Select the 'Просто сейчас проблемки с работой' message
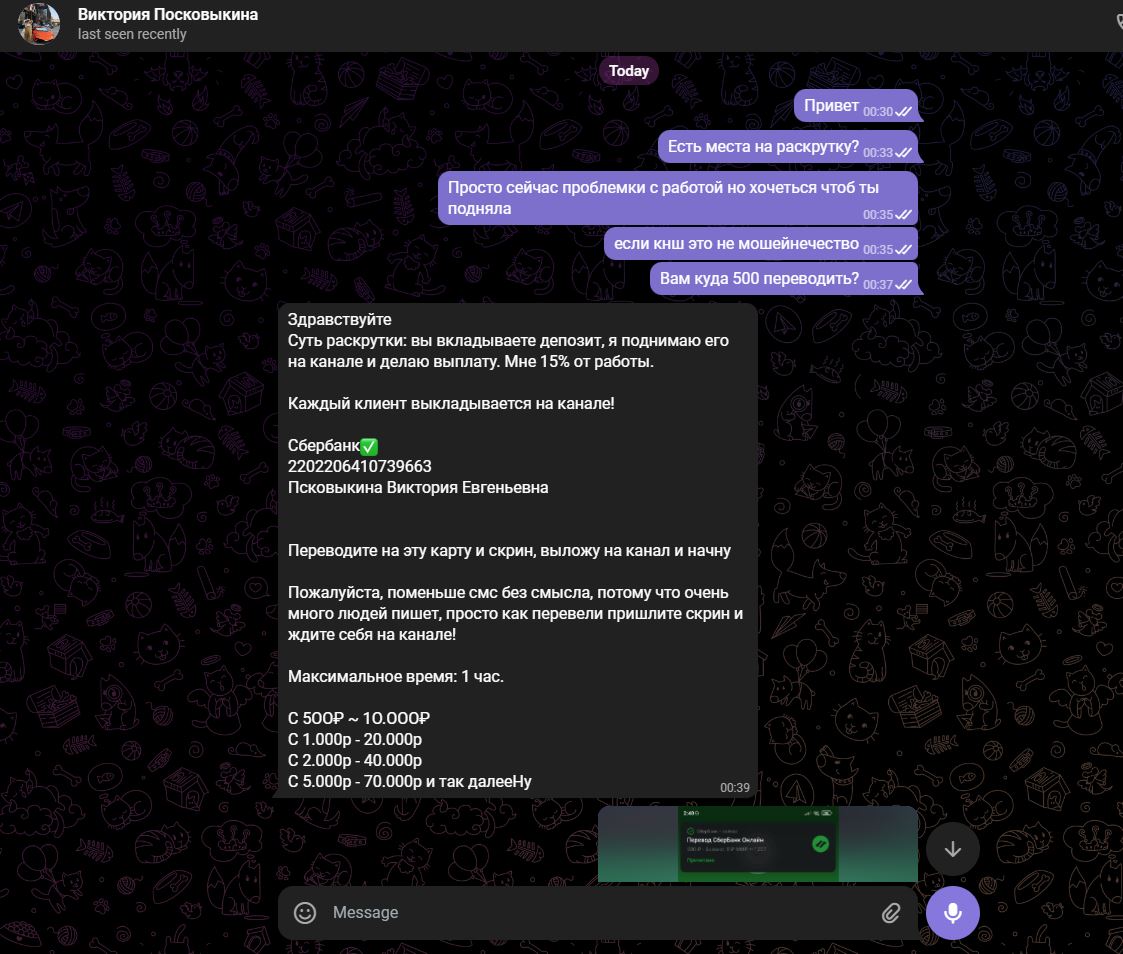The height and width of the screenshot is (954, 1123). pyautogui.click(x=678, y=198)
